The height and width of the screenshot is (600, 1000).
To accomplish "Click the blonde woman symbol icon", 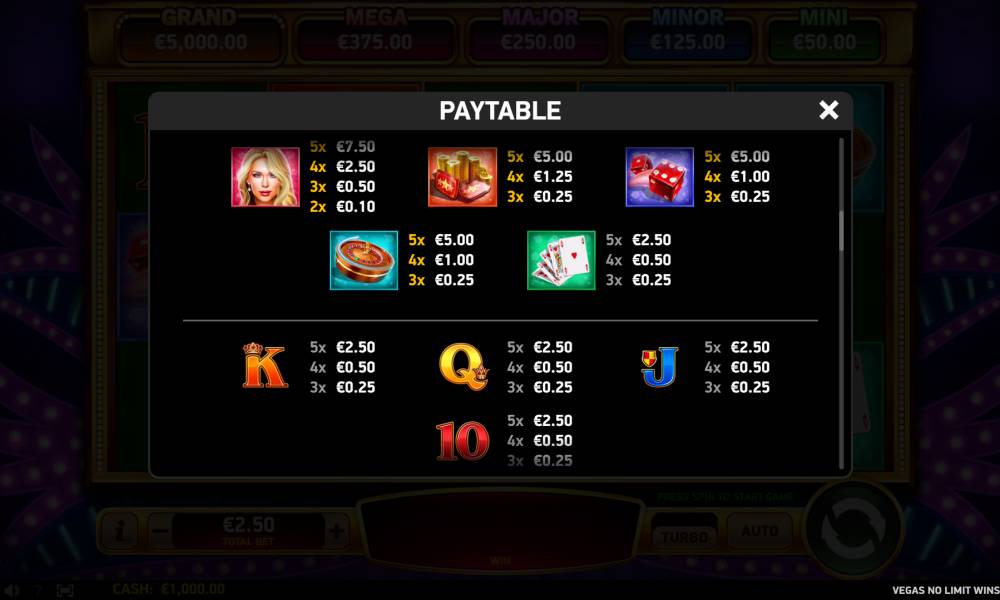I will (265, 177).
